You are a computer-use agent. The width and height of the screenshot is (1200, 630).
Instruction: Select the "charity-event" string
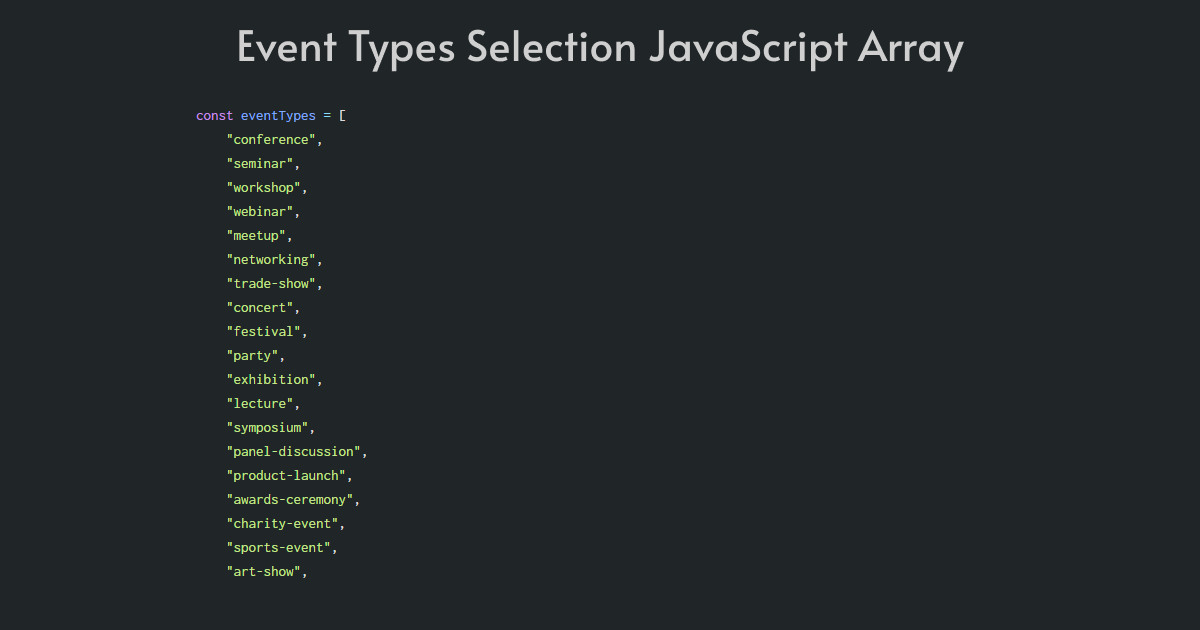(282, 524)
